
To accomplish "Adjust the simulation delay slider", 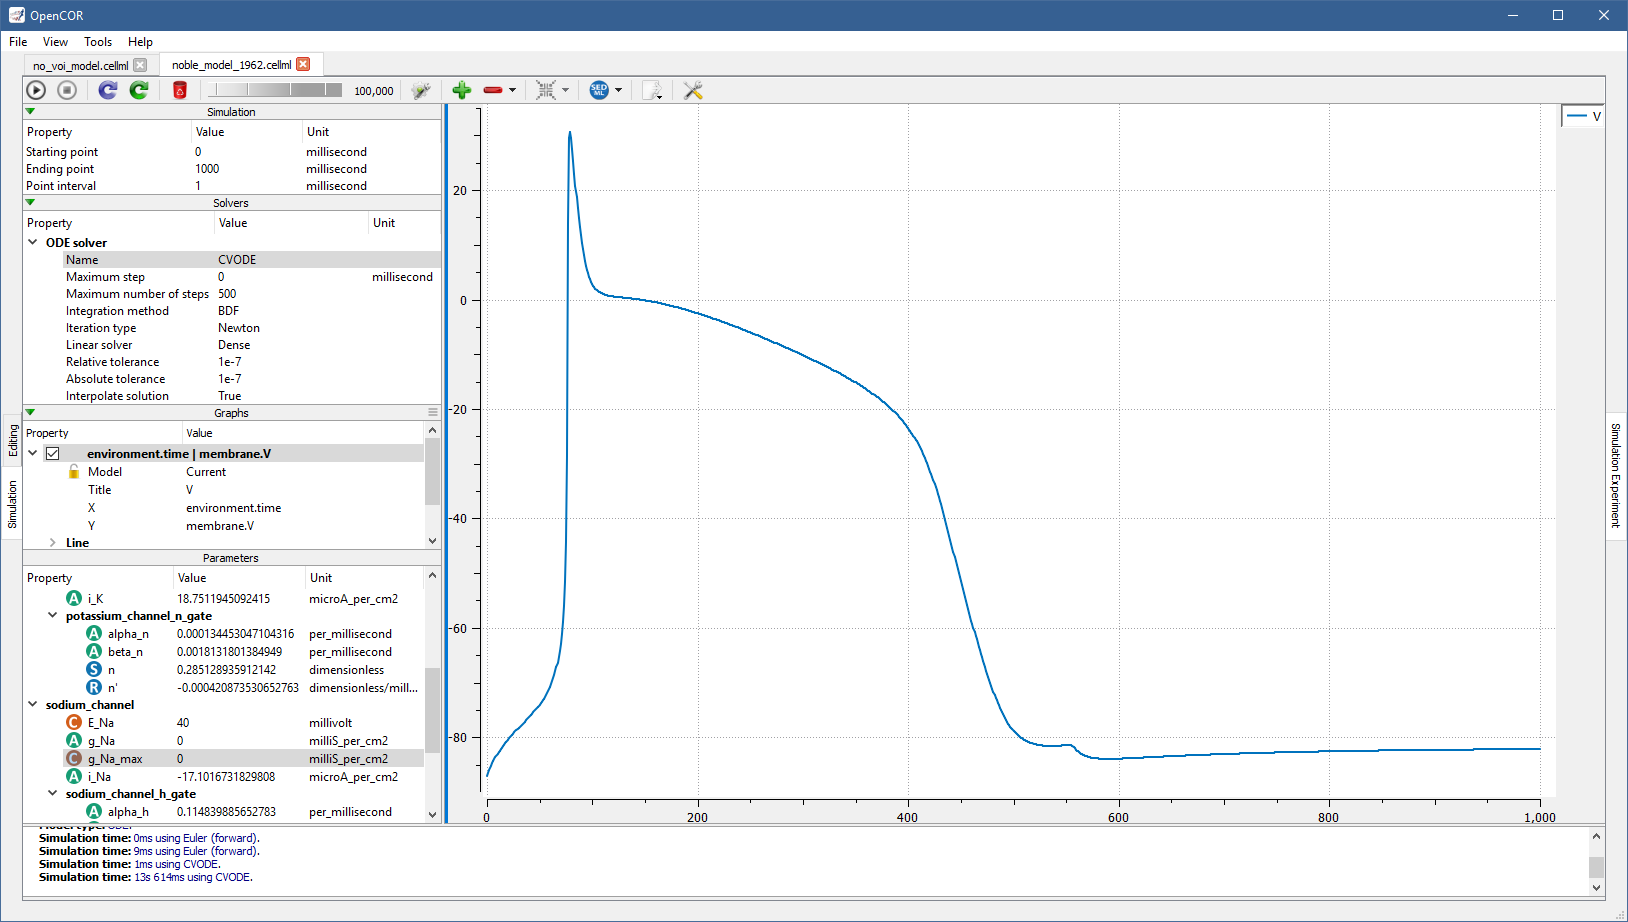I will coord(274,90).
